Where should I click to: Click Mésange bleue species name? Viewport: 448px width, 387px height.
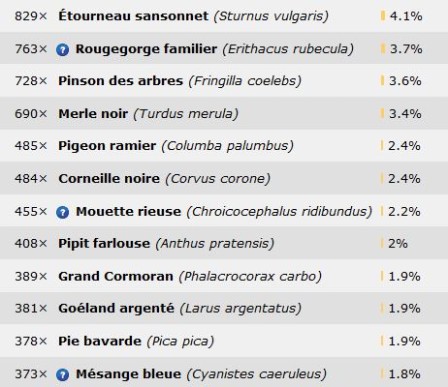(128, 374)
